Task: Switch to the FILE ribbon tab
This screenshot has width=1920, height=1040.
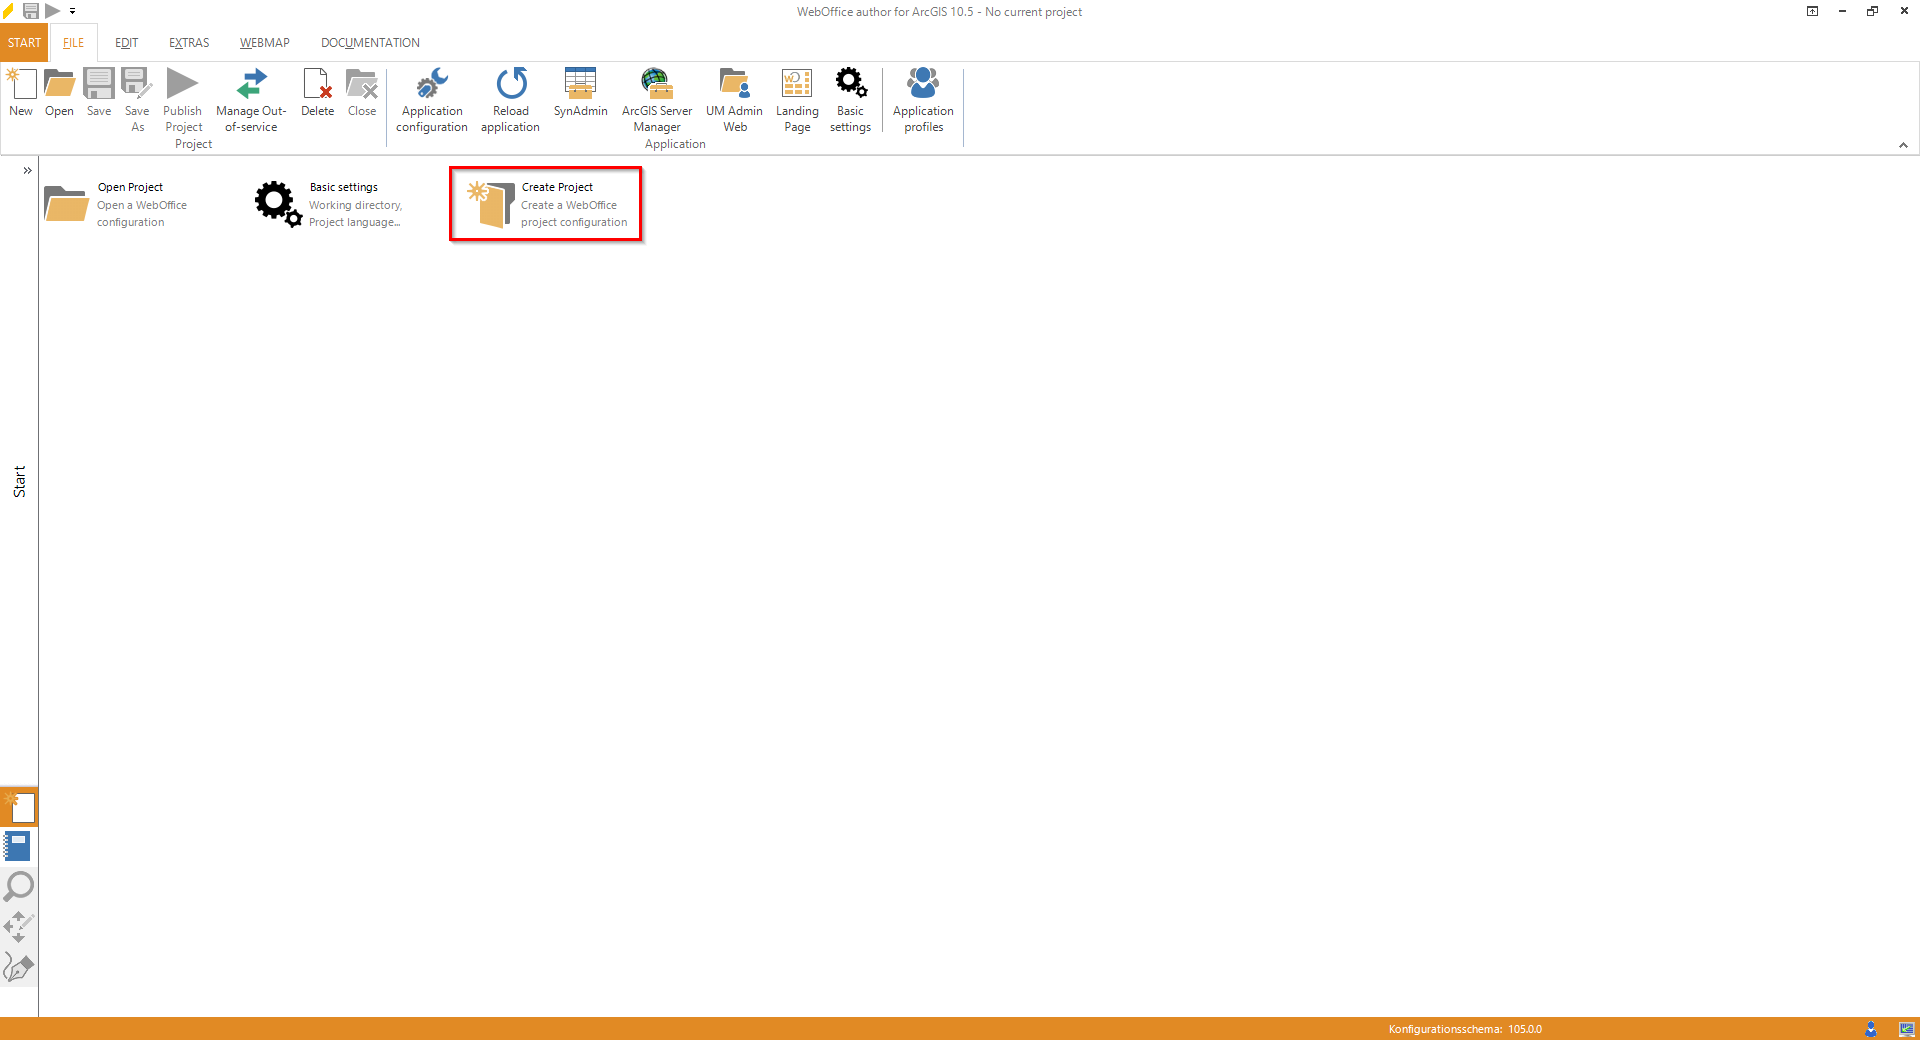Action: coord(74,43)
